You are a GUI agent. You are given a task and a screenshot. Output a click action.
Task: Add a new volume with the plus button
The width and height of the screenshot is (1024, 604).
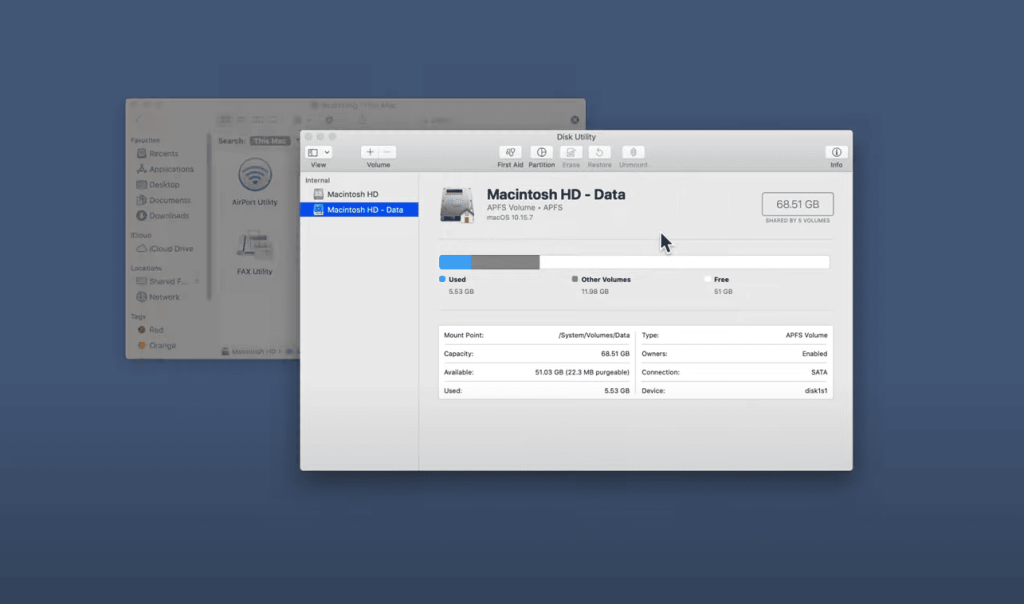370,152
